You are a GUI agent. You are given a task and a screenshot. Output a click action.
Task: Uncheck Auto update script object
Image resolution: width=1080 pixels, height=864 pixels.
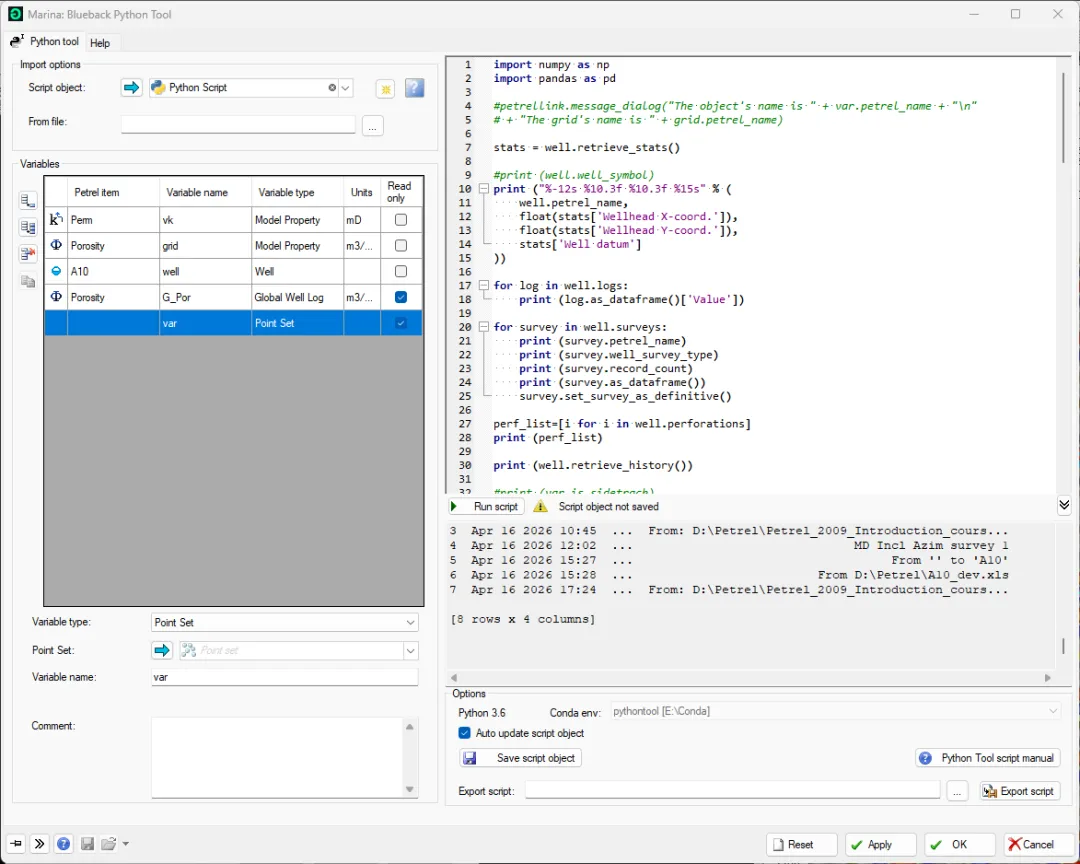click(465, 733)
